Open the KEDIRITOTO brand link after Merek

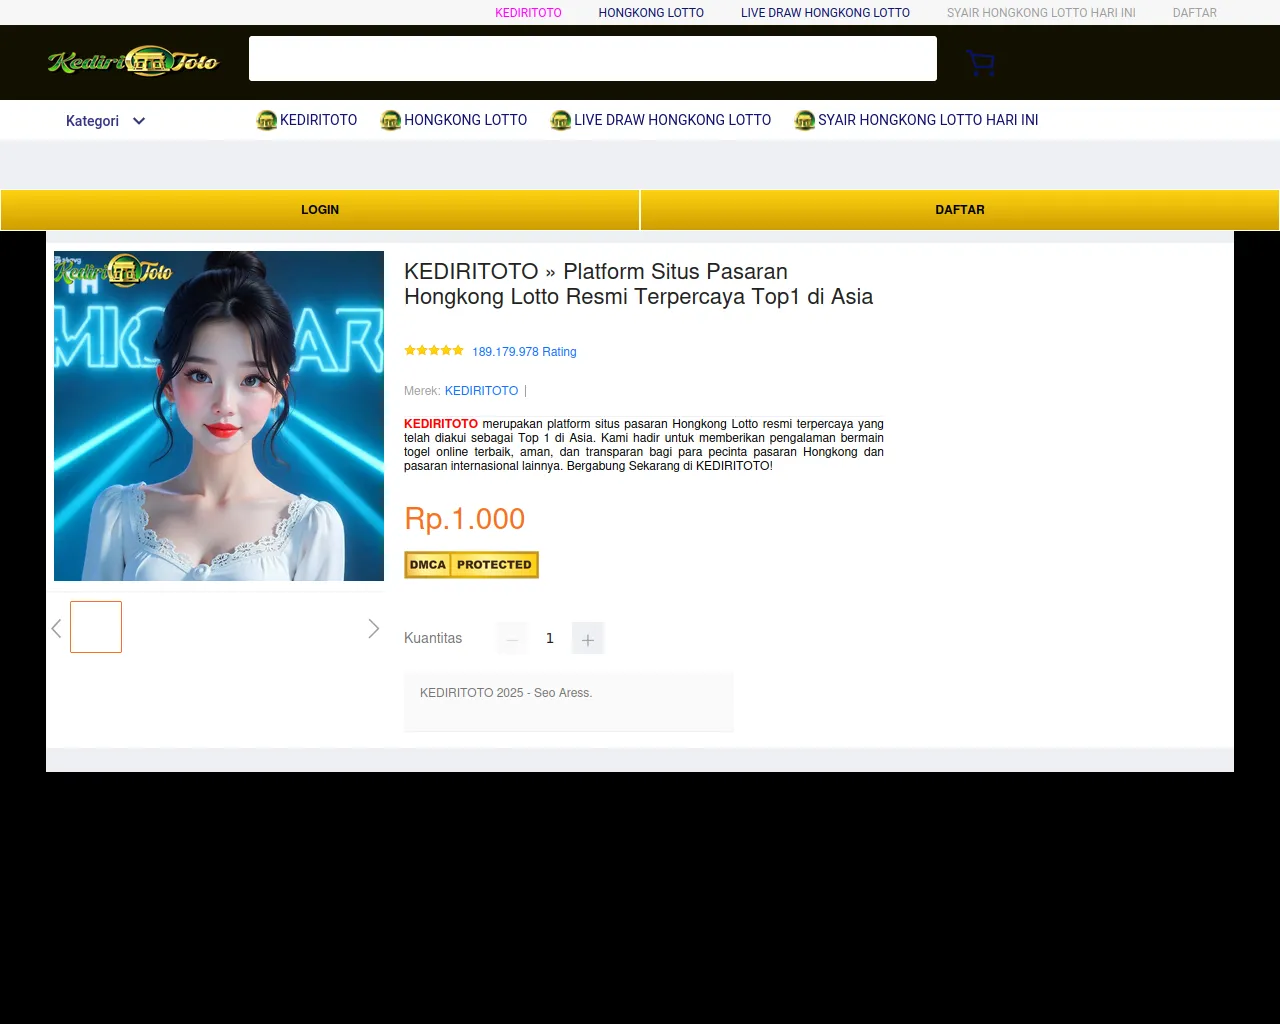(481, 391)
